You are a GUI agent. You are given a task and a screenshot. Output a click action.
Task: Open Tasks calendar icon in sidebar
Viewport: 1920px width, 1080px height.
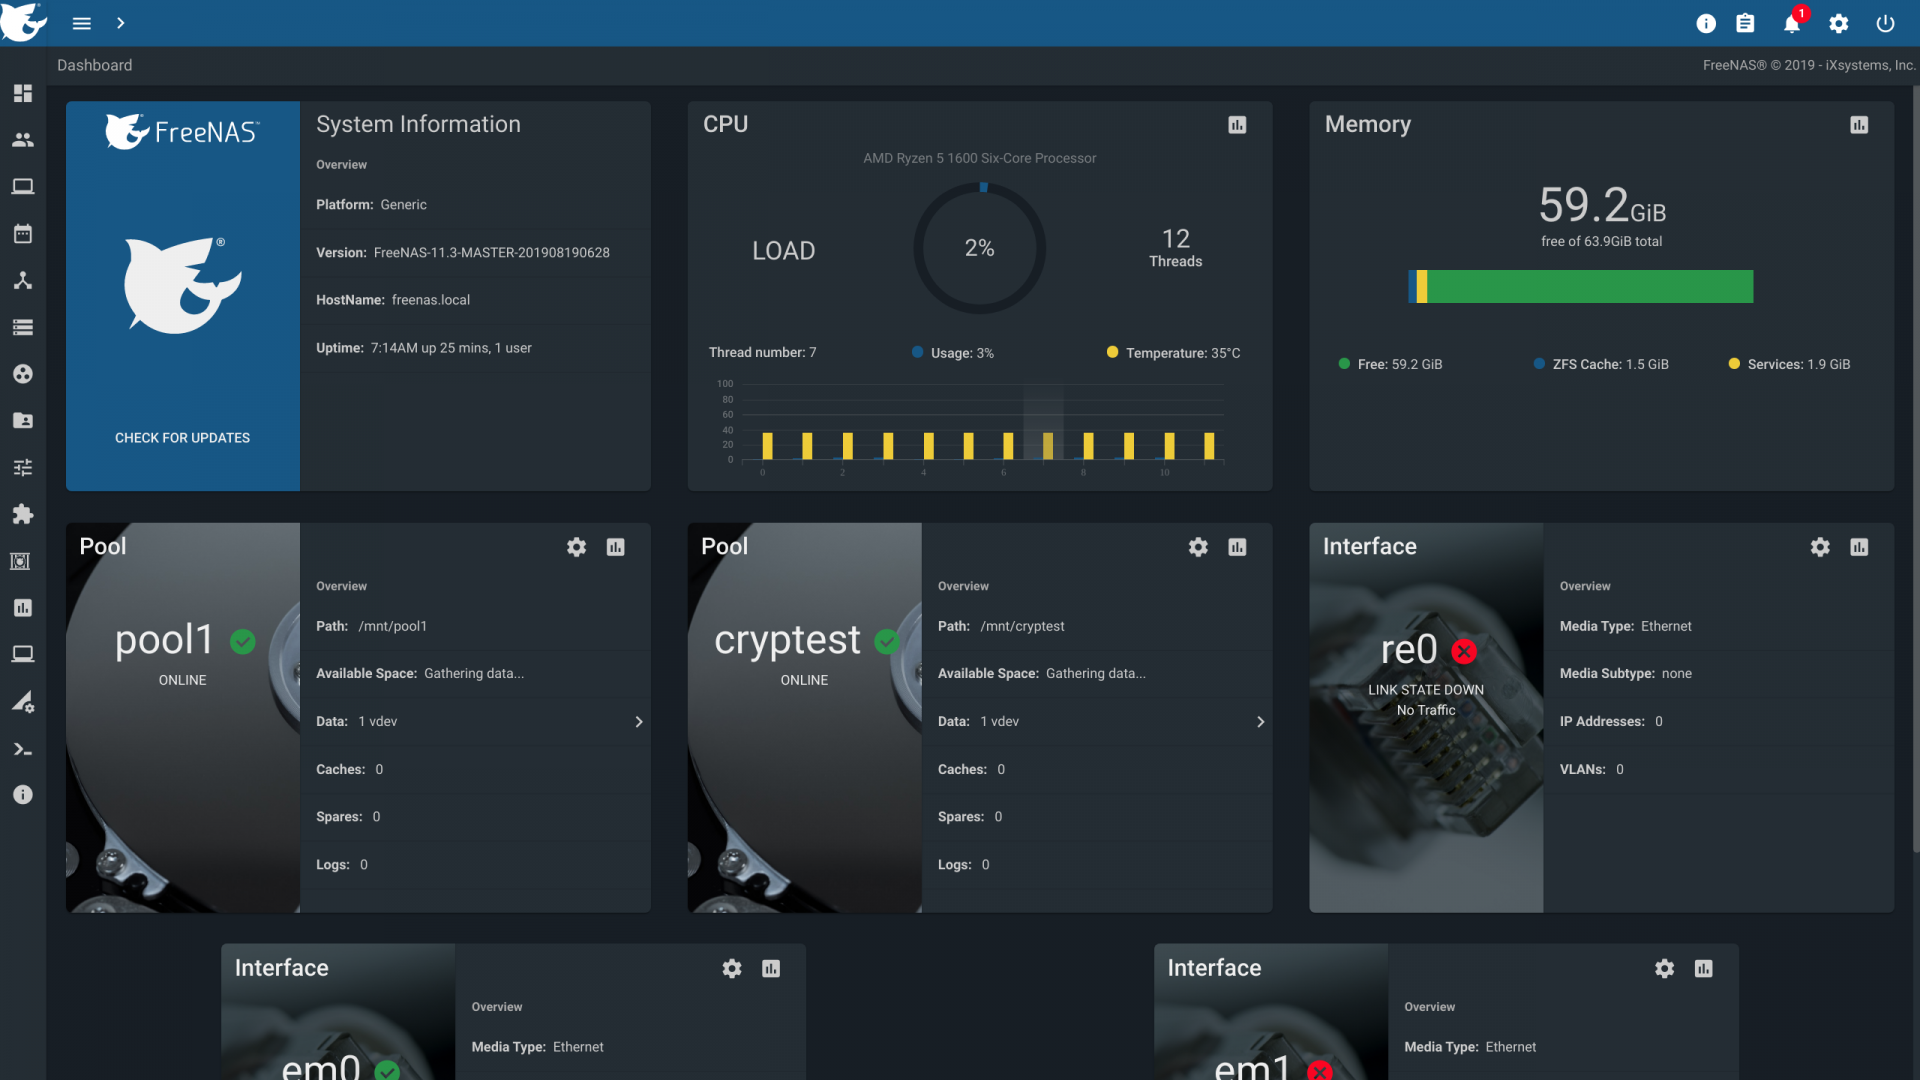pyautogui.click(x=23, y=234)
